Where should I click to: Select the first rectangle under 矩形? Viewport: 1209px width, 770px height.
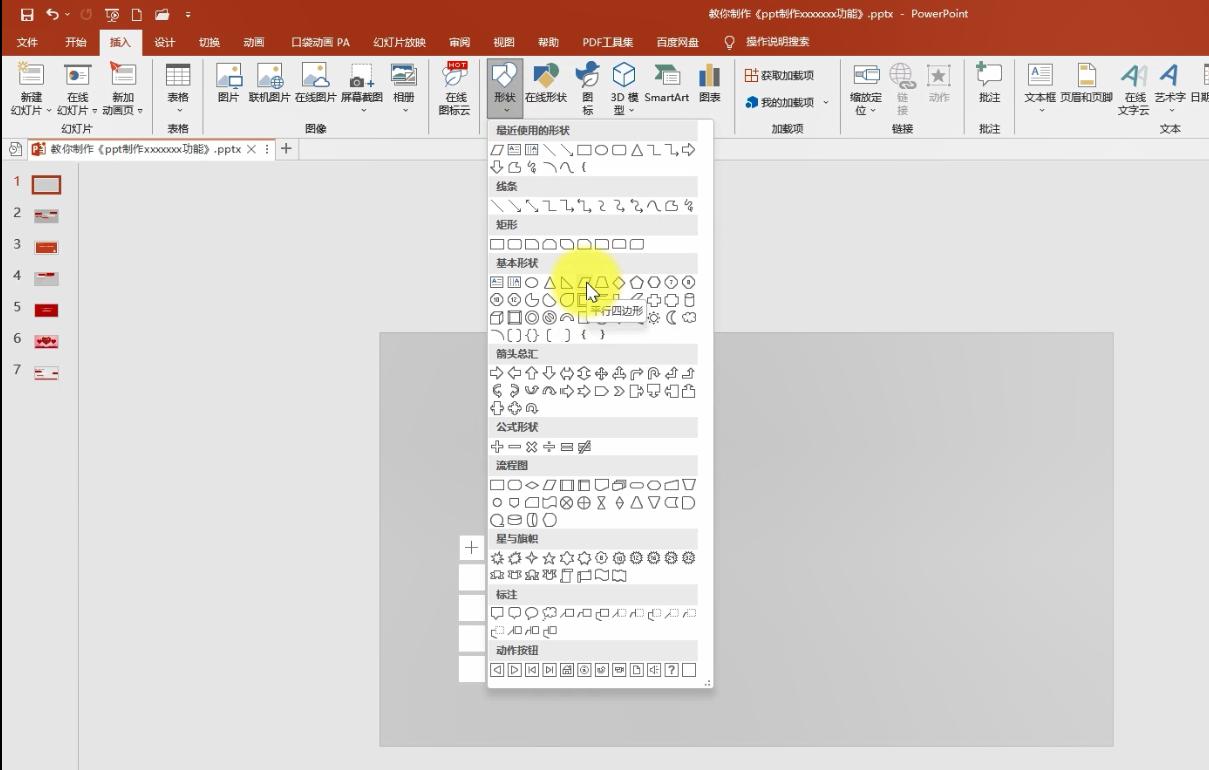point(497,243)
